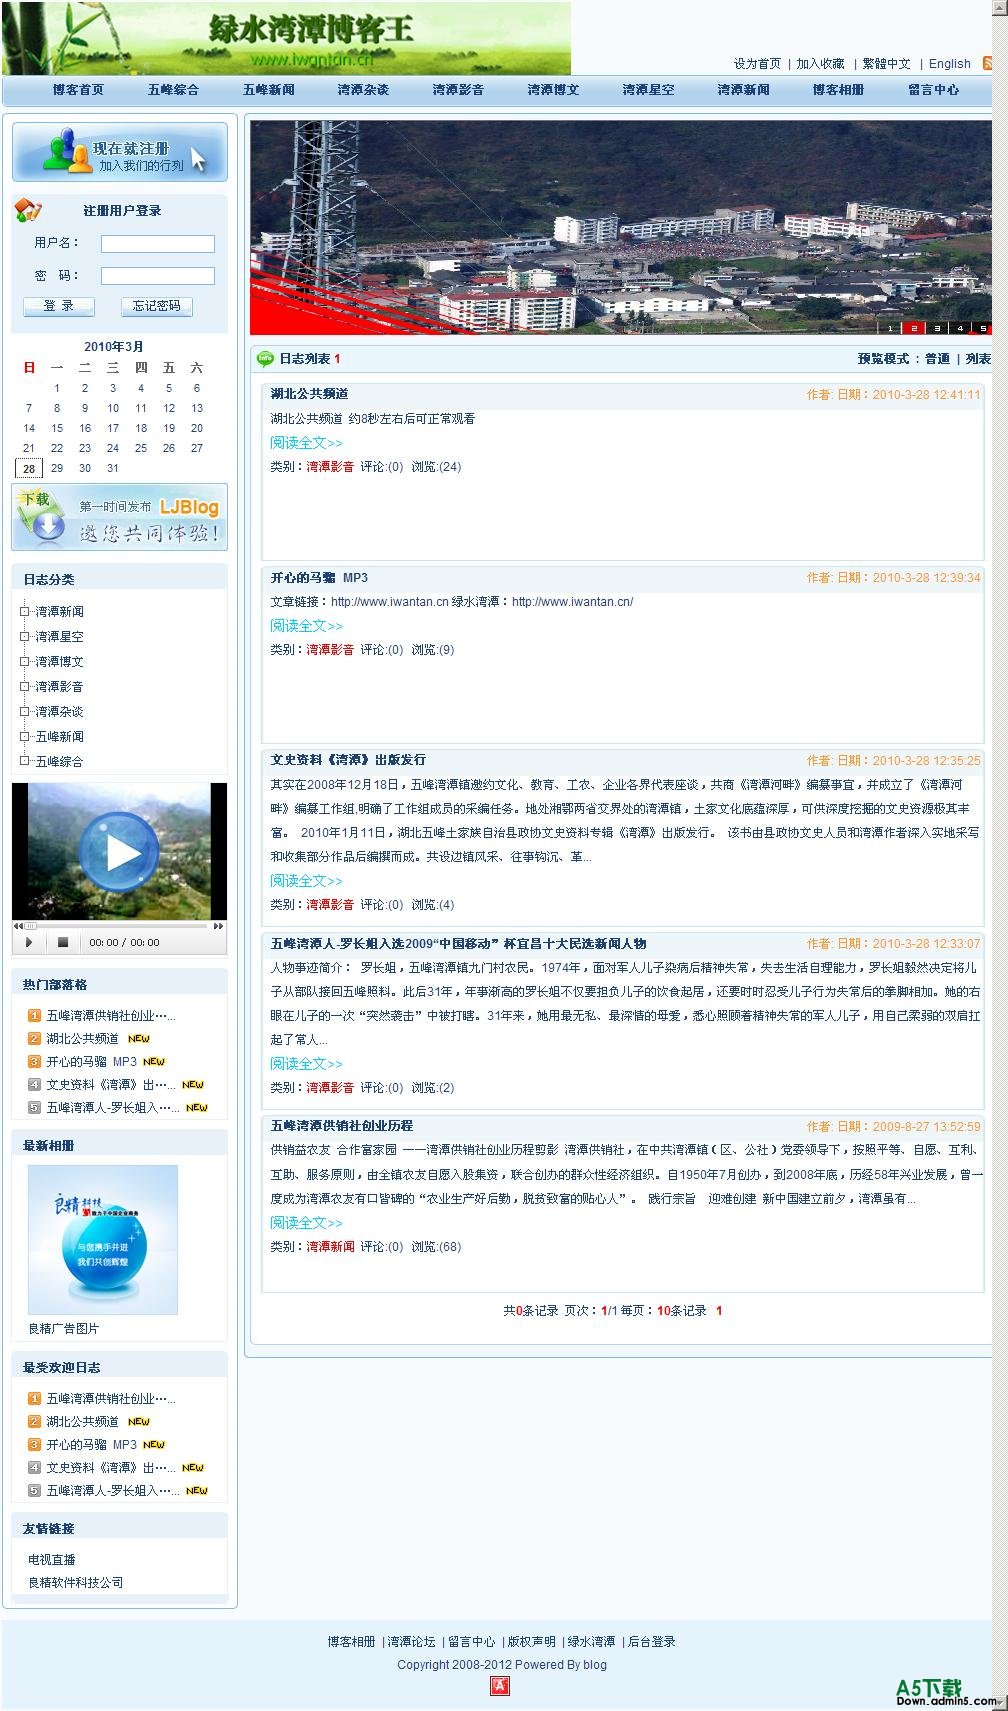Click the mountain town banner image
The height and width of the screenshot is (1711, 1008).
[x=620, y=227]
